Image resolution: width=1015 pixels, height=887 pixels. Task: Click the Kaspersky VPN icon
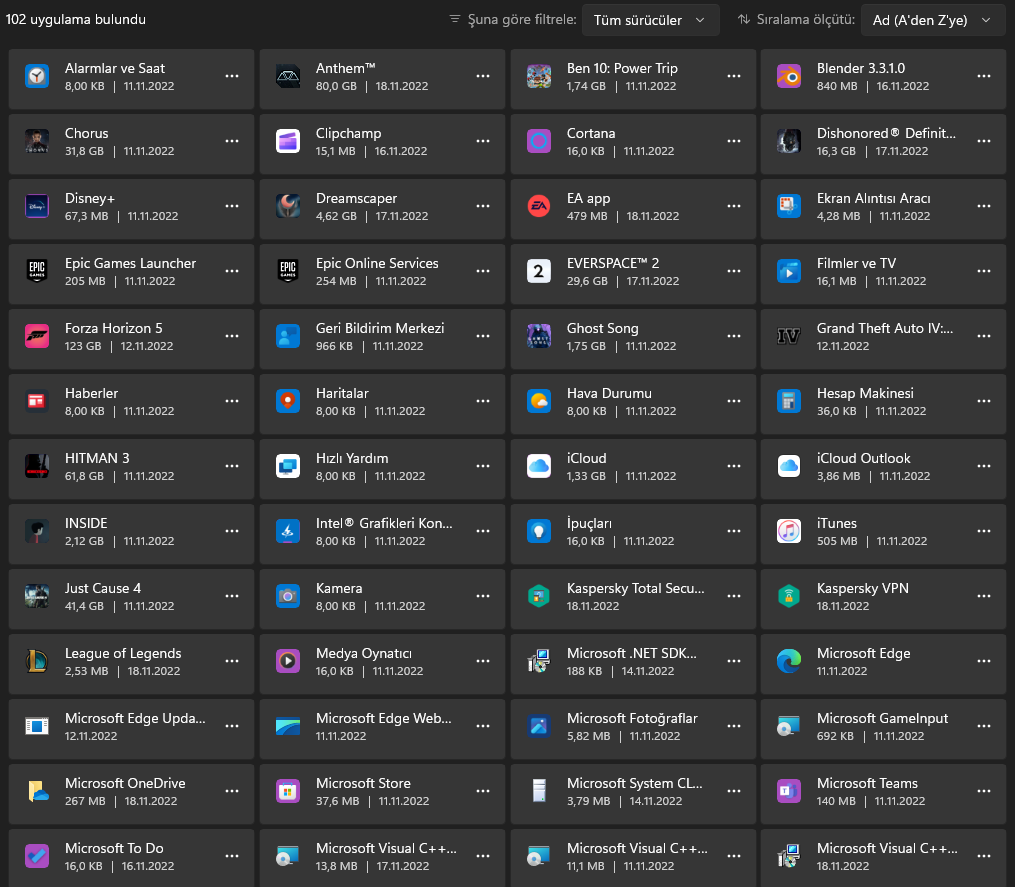(788, 596)
